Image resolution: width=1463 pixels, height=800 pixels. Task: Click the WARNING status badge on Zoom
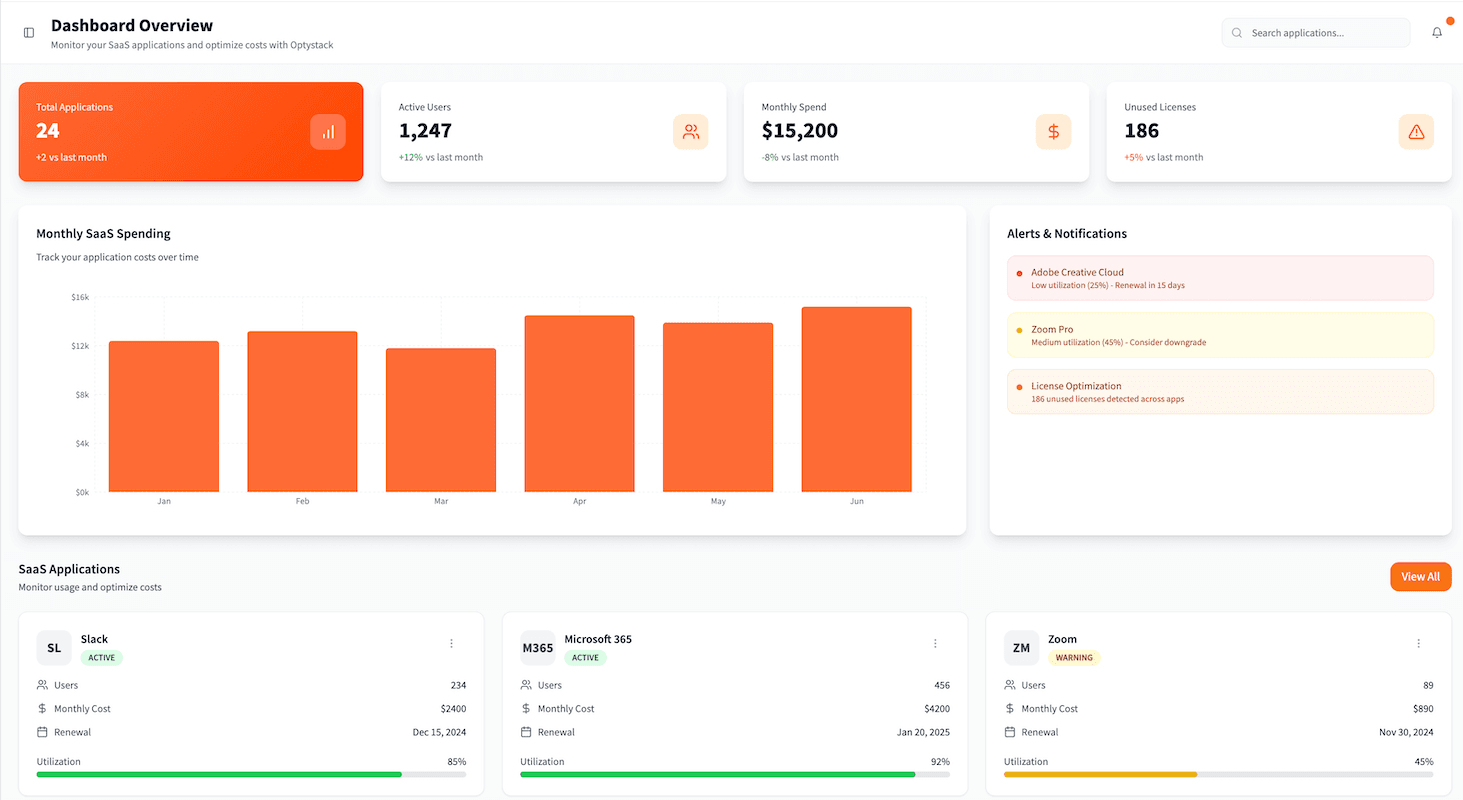pos(1074,657)
